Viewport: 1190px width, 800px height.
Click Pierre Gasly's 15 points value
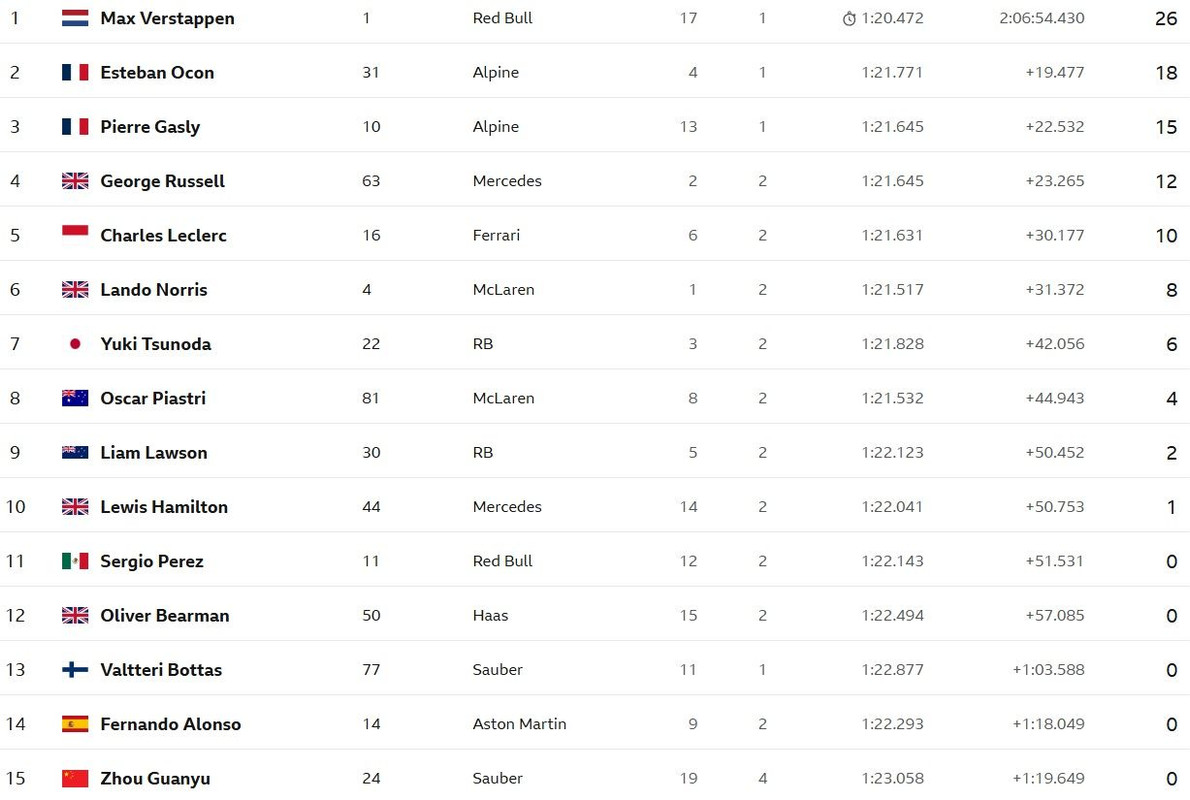click(x=1166, y=127)
